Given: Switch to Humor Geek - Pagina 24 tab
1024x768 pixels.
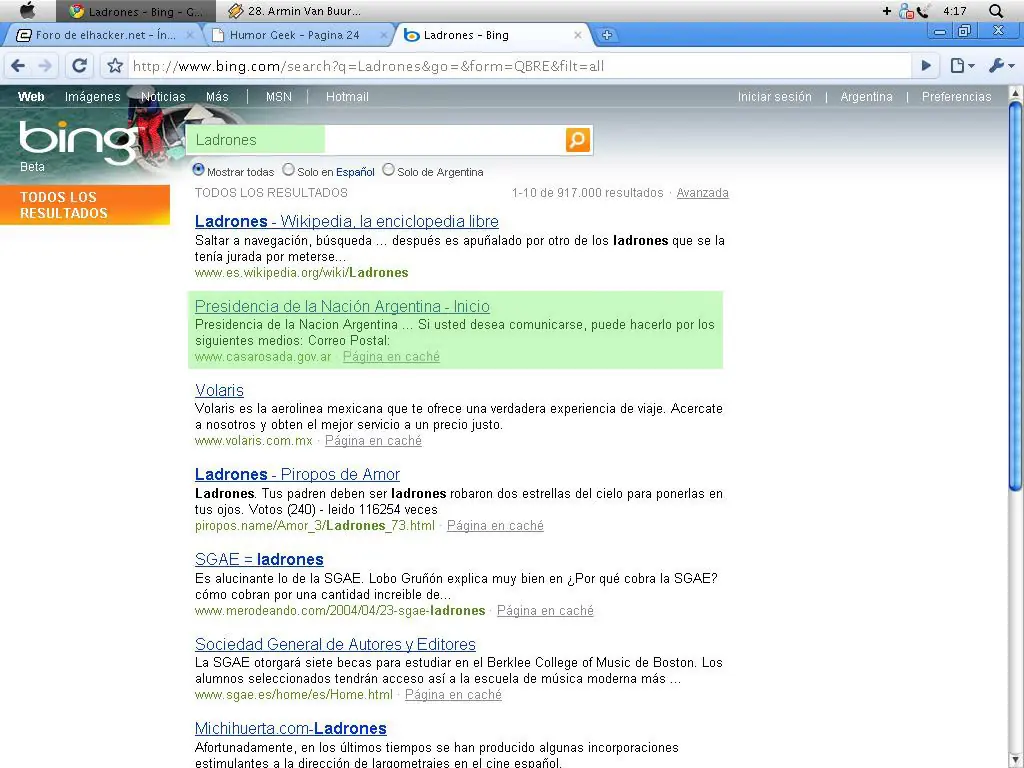Looking at the screenshot, I should click(x=294, y=35).
